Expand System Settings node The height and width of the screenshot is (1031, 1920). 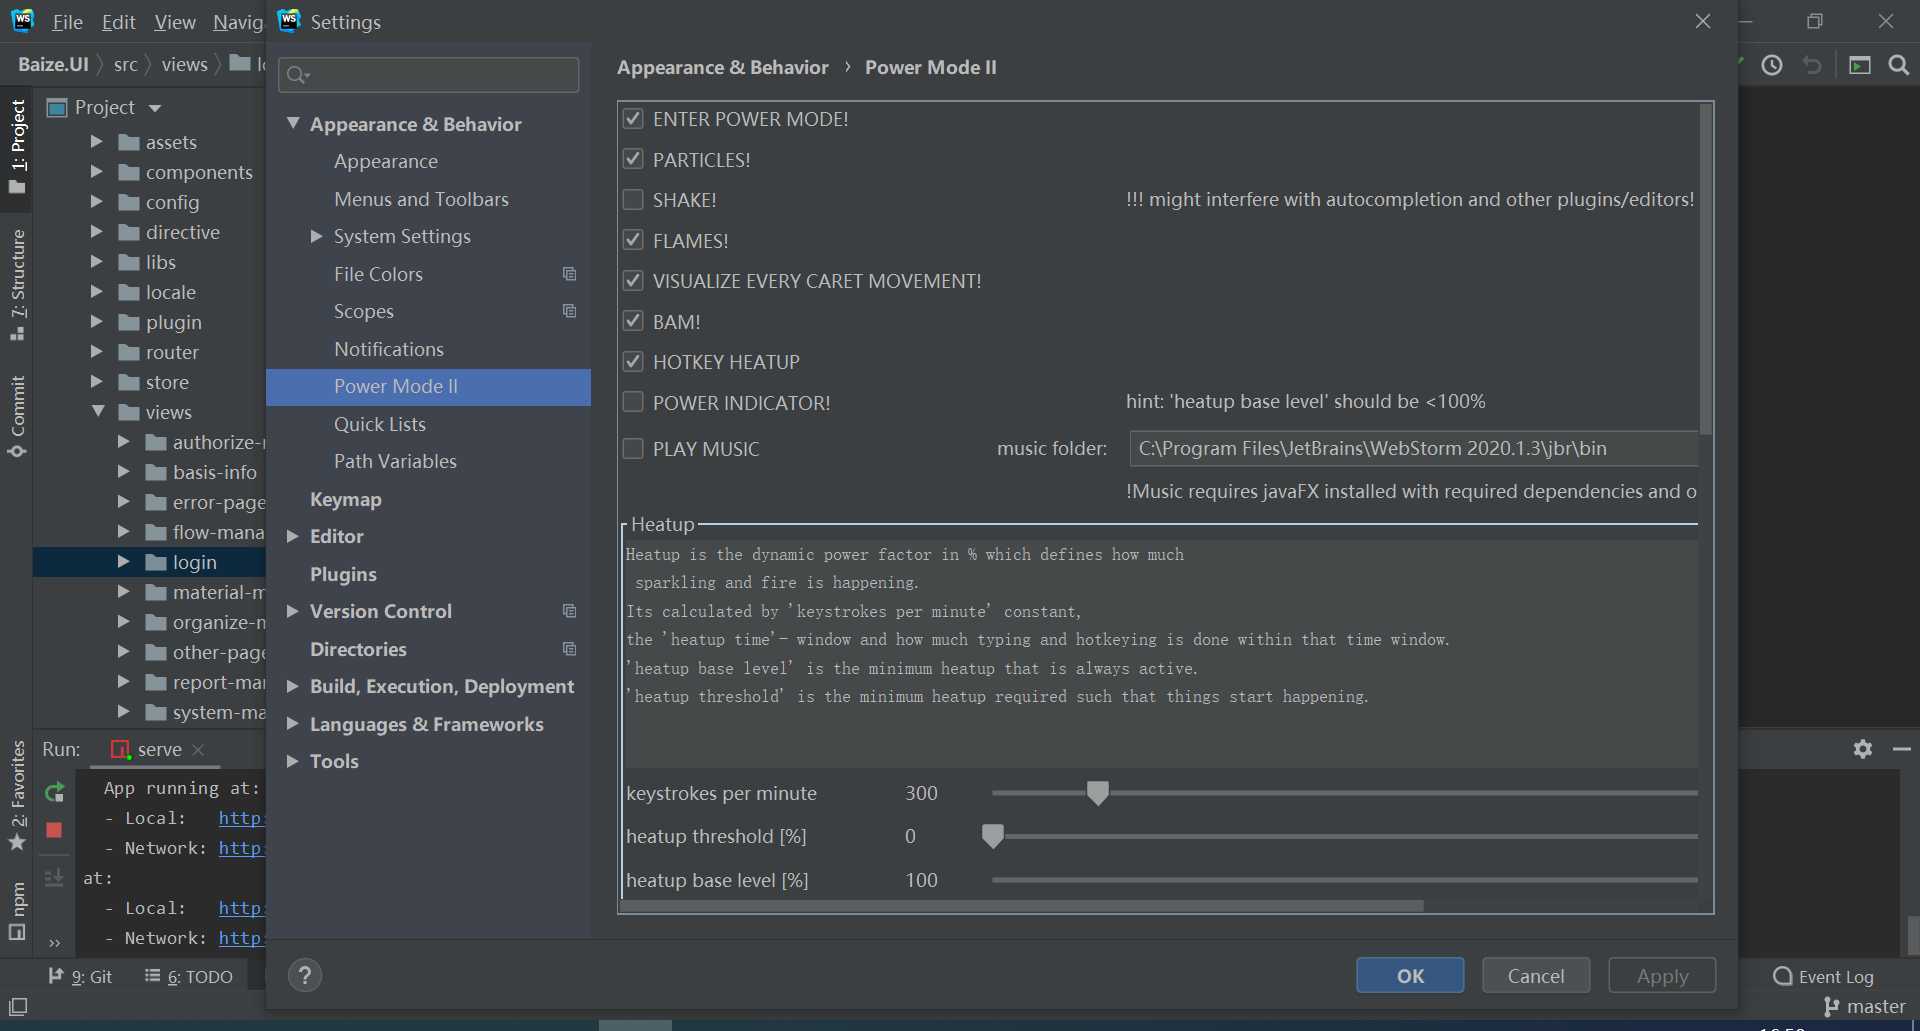coord(316,236)
